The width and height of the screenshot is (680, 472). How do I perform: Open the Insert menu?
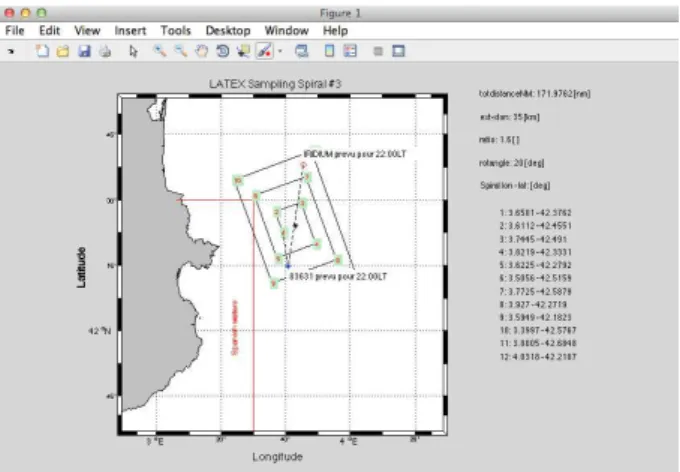[x=130, y=31]
